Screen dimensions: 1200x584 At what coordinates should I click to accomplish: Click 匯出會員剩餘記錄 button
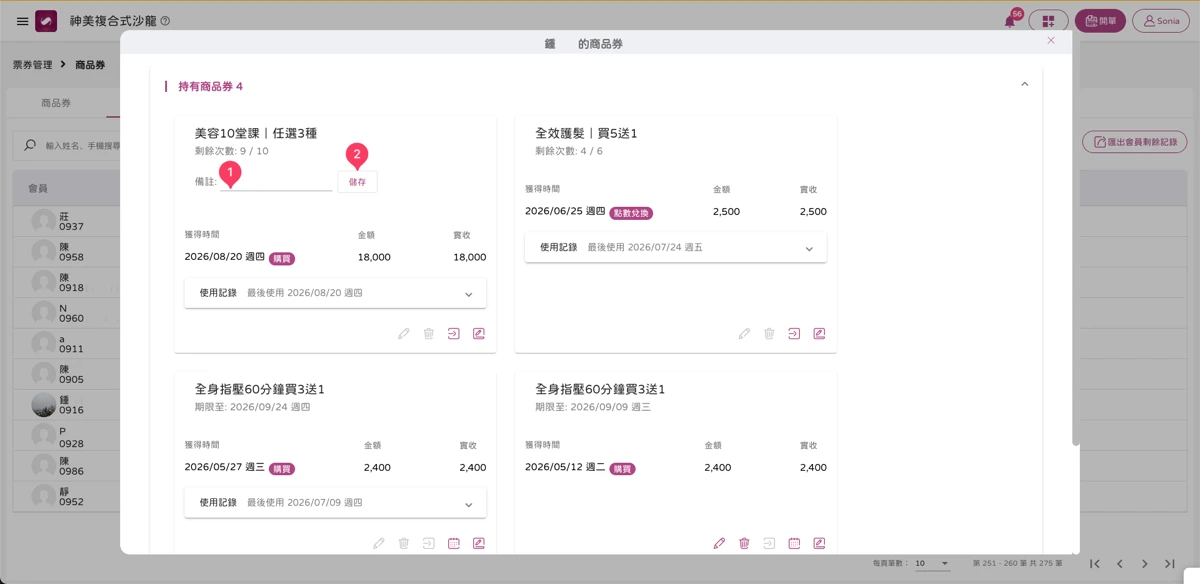click(1135, 143)
